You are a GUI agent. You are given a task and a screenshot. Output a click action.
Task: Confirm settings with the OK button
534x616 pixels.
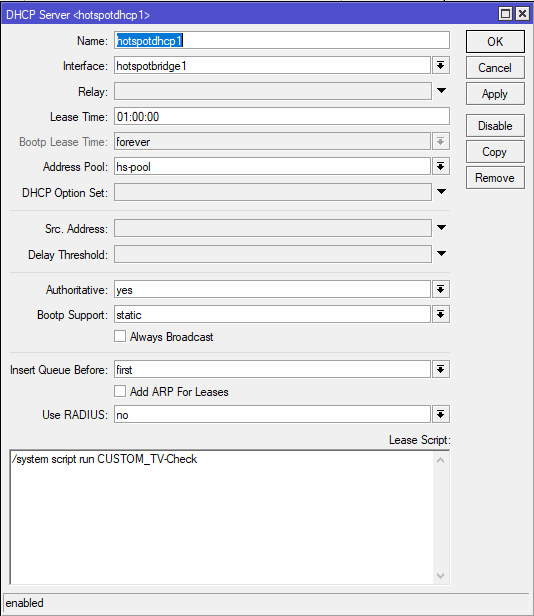(x=495, y=42)
